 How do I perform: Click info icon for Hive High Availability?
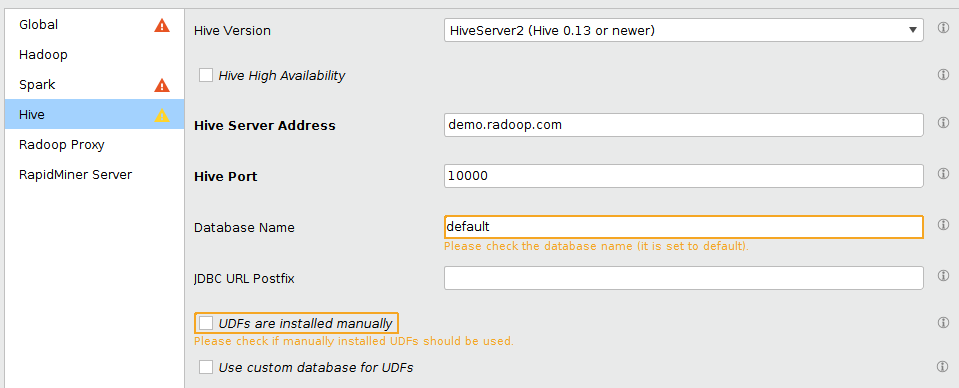[x=944, y=75]
